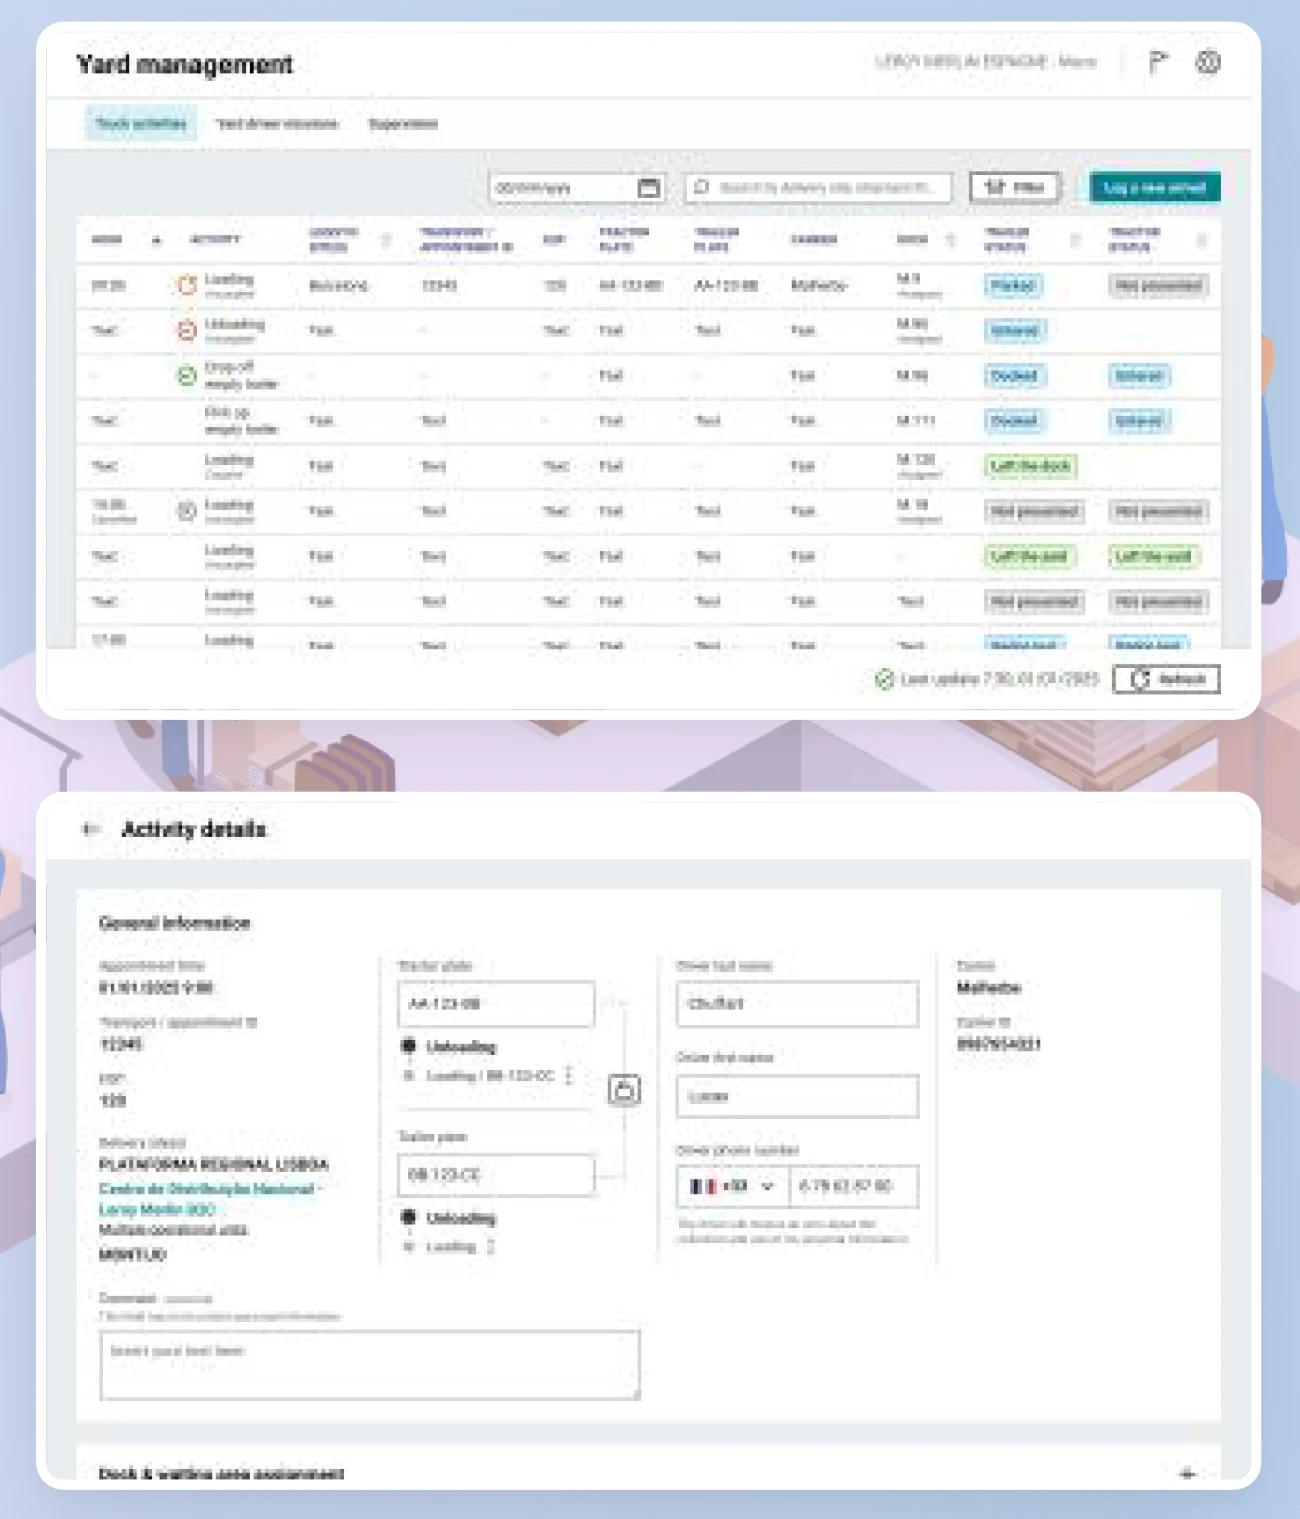Click the Refresh button
The height and width of the screenshot is (1519, 1300).
click(x=1166, y=680)
